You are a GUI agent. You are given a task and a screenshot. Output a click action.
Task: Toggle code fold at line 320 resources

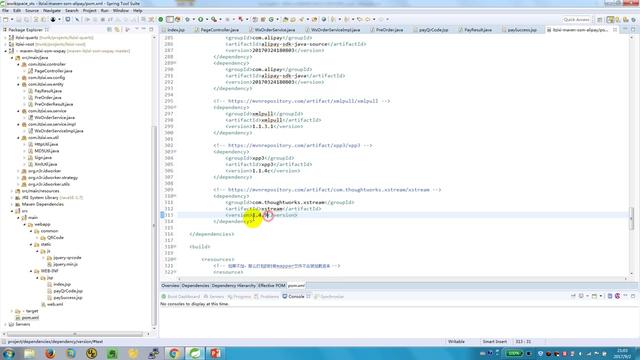pyautogui.click(x=176, y=259)
